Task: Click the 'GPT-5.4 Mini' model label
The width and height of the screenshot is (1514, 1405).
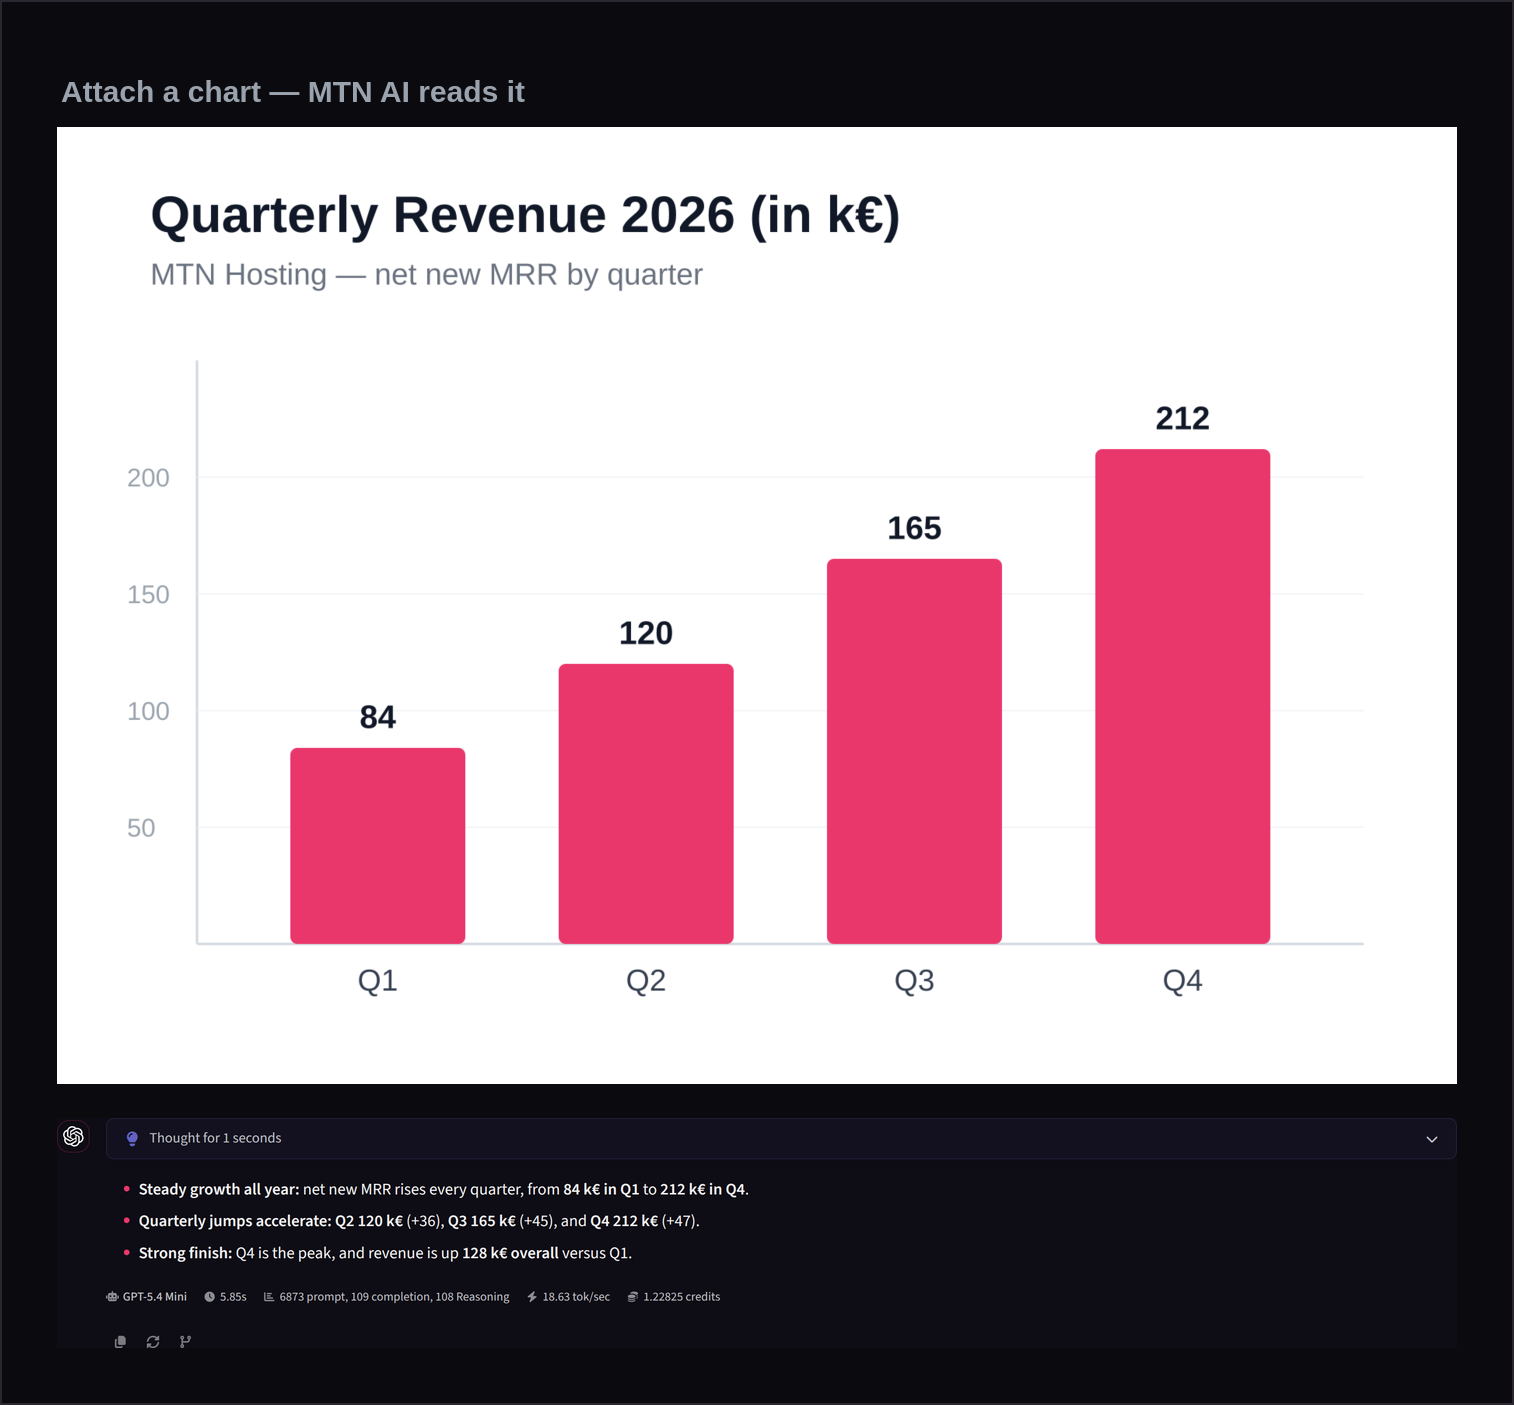Action: tap(155, 1297)
